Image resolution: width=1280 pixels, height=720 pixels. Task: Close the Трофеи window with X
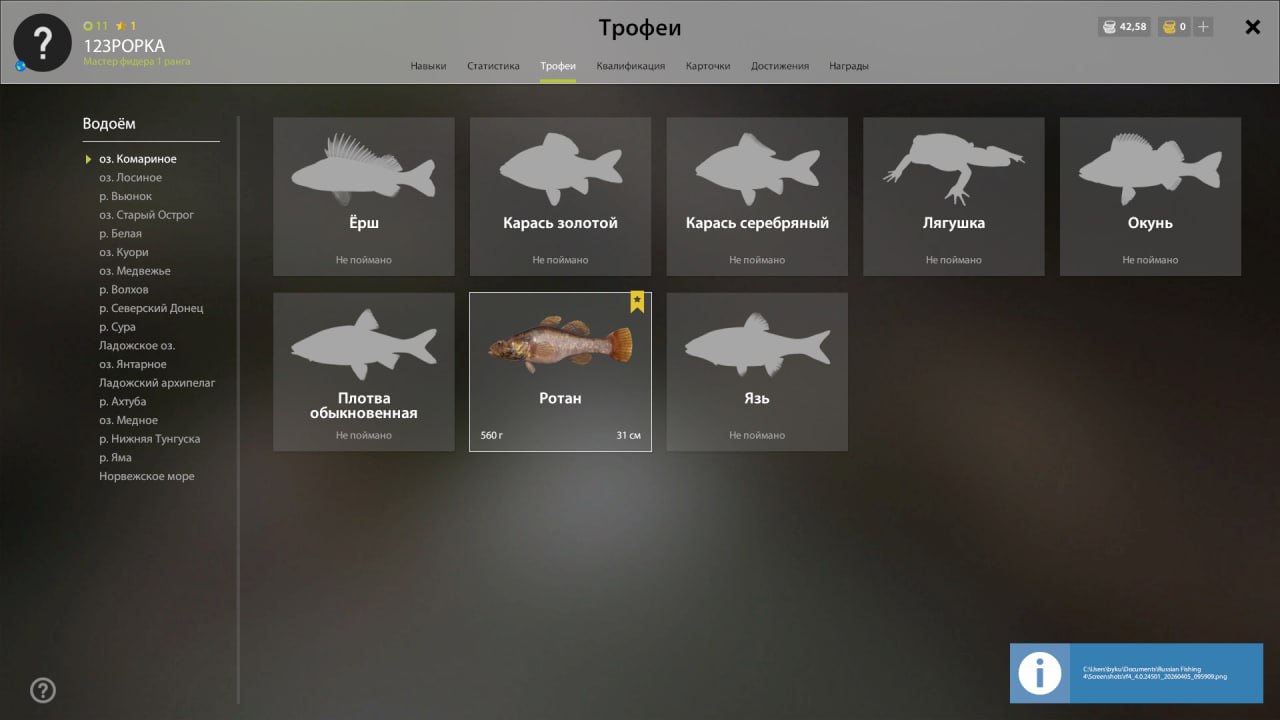pos(1252,27)
